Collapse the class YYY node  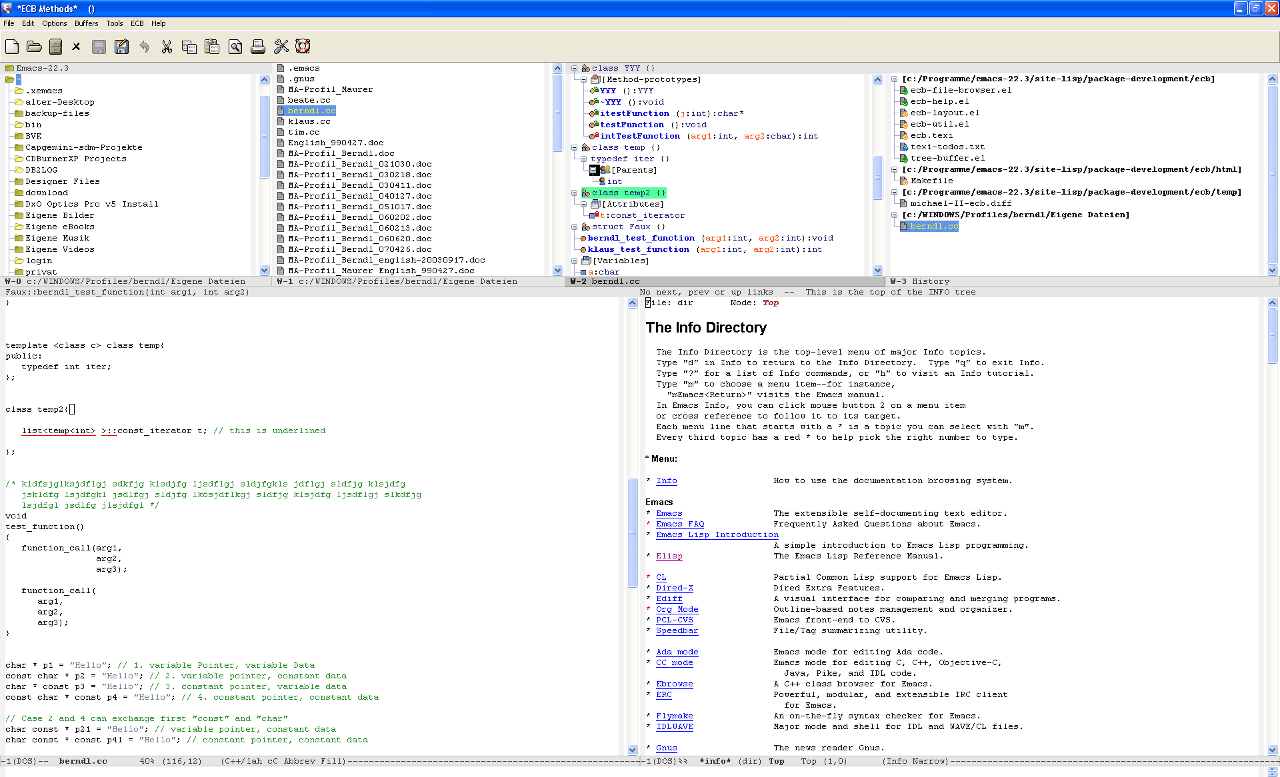[x=575, y=68]
